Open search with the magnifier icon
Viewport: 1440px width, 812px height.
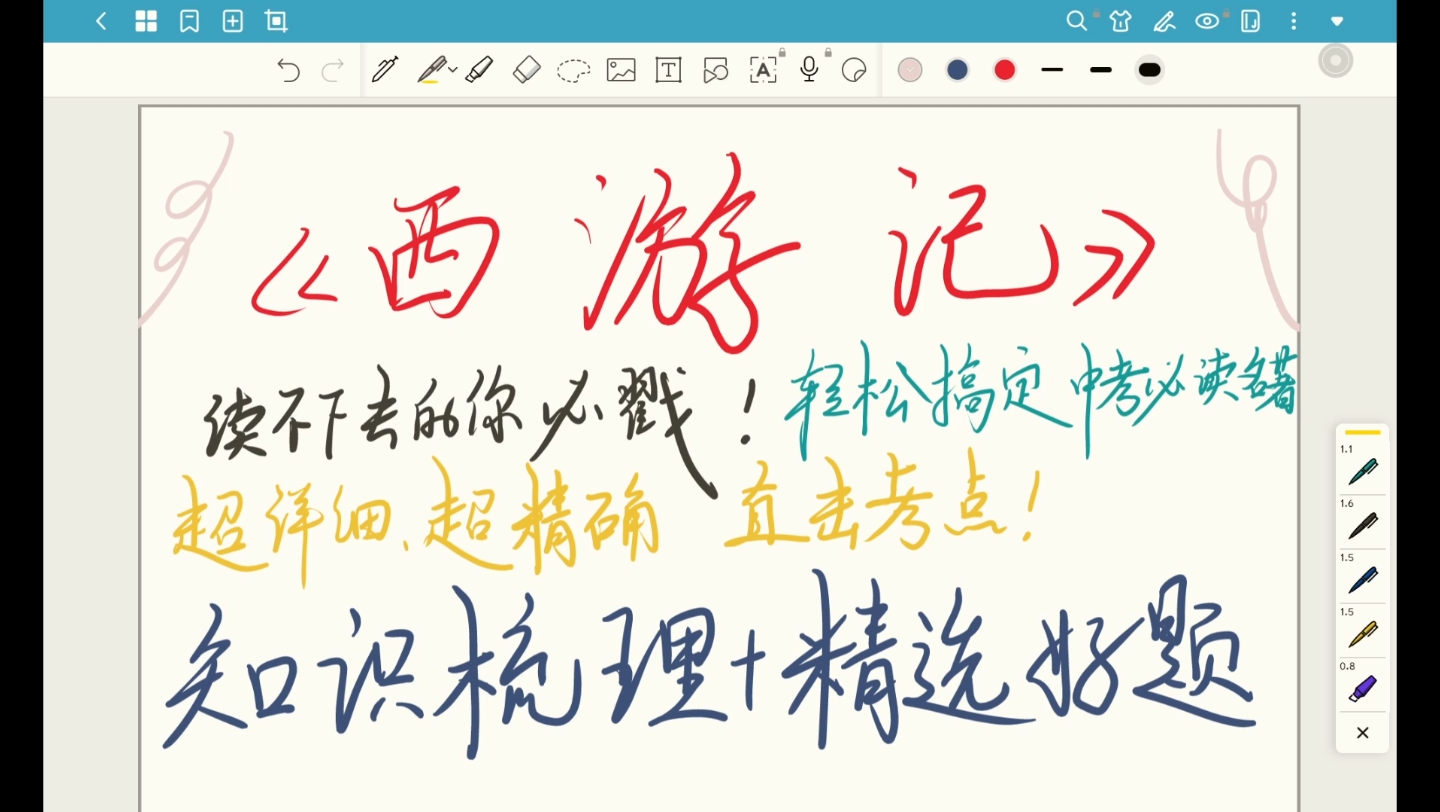click(1076, 21)
